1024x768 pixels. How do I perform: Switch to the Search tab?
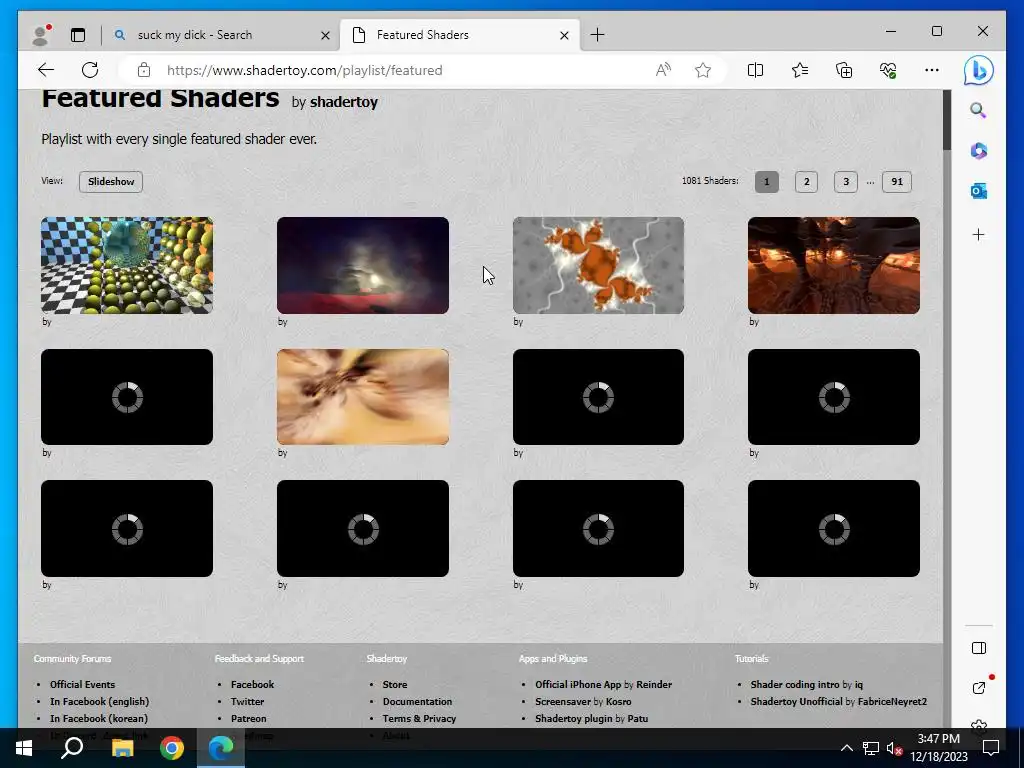click(221, 35)
